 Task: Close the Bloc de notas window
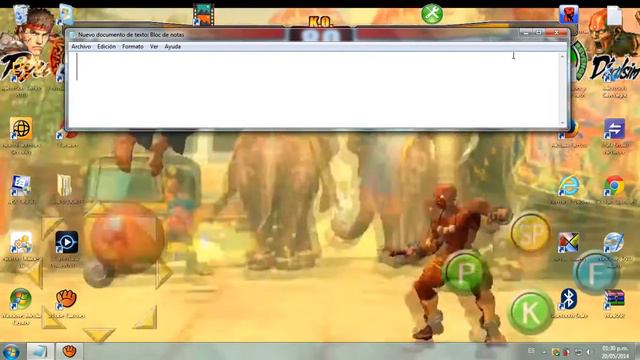tap(557, 32)
